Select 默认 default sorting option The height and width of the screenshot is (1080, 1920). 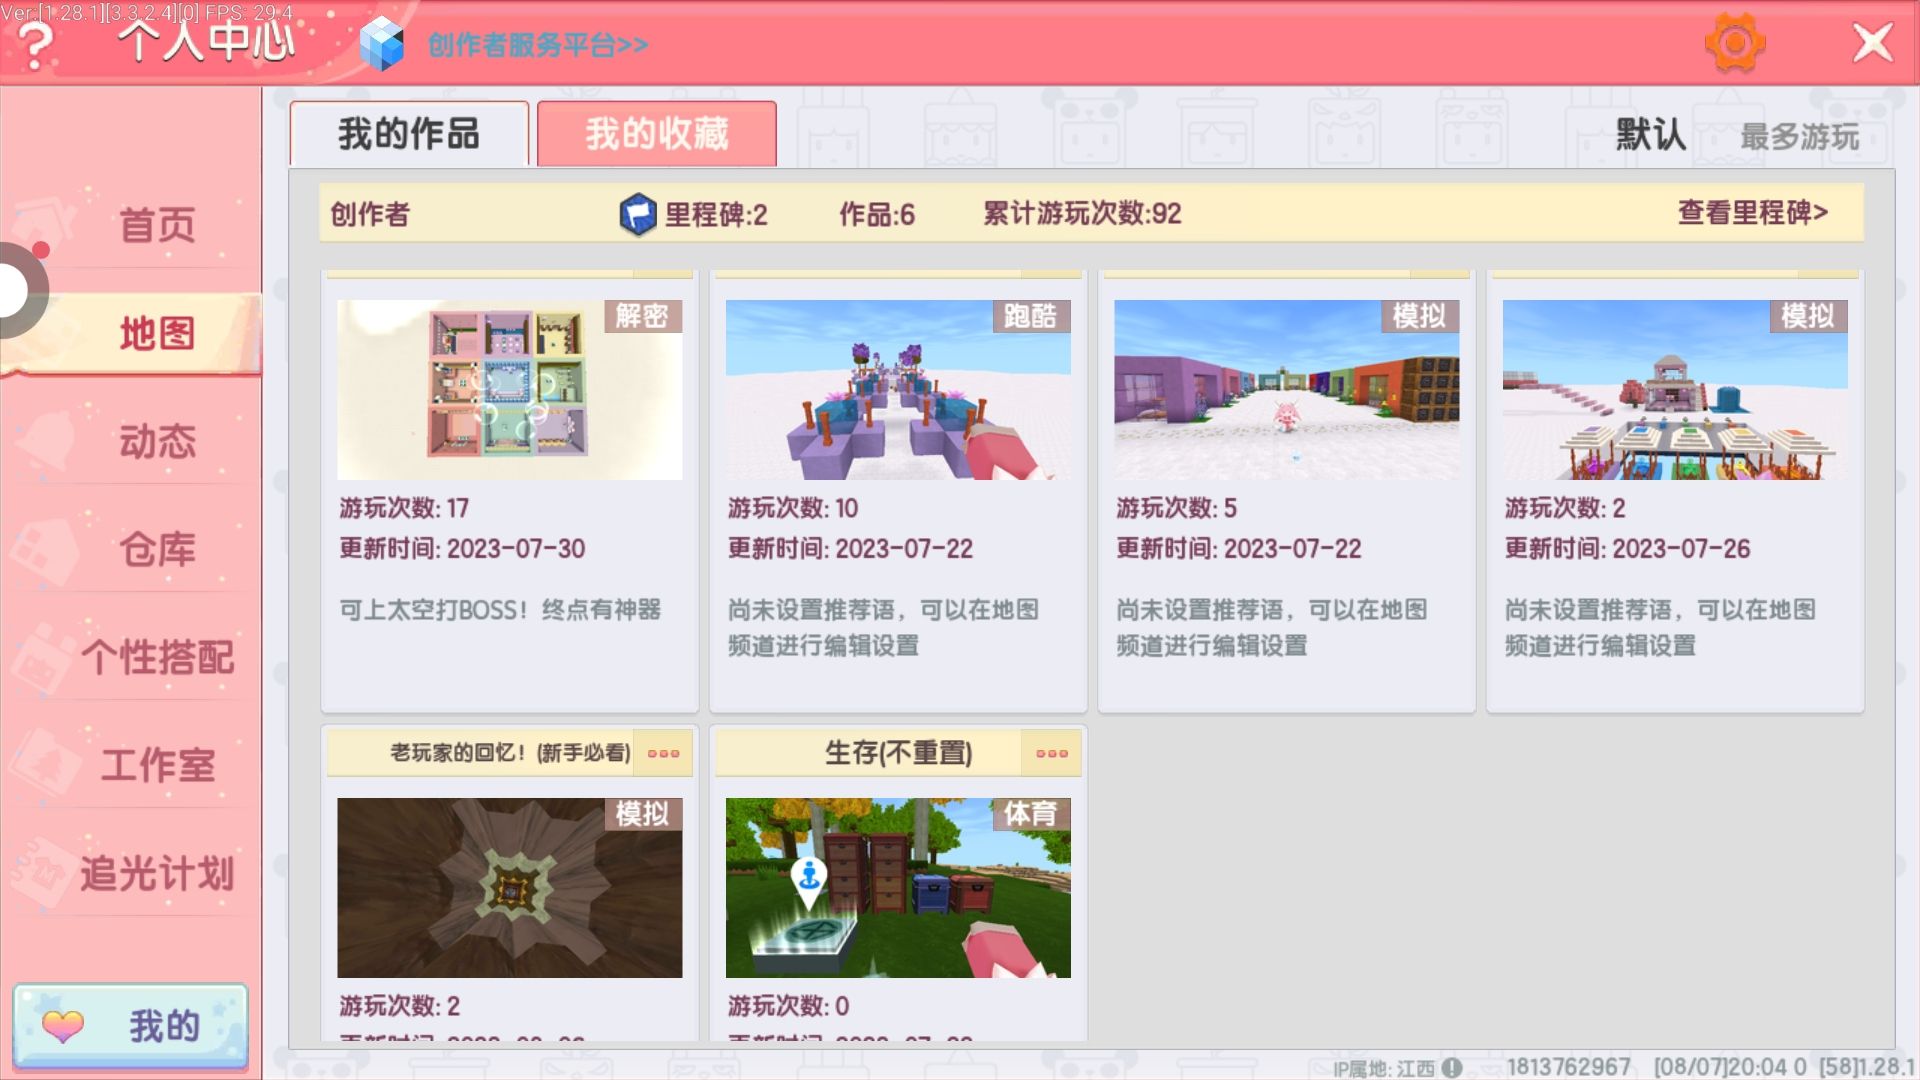(x=1651, y=135)
